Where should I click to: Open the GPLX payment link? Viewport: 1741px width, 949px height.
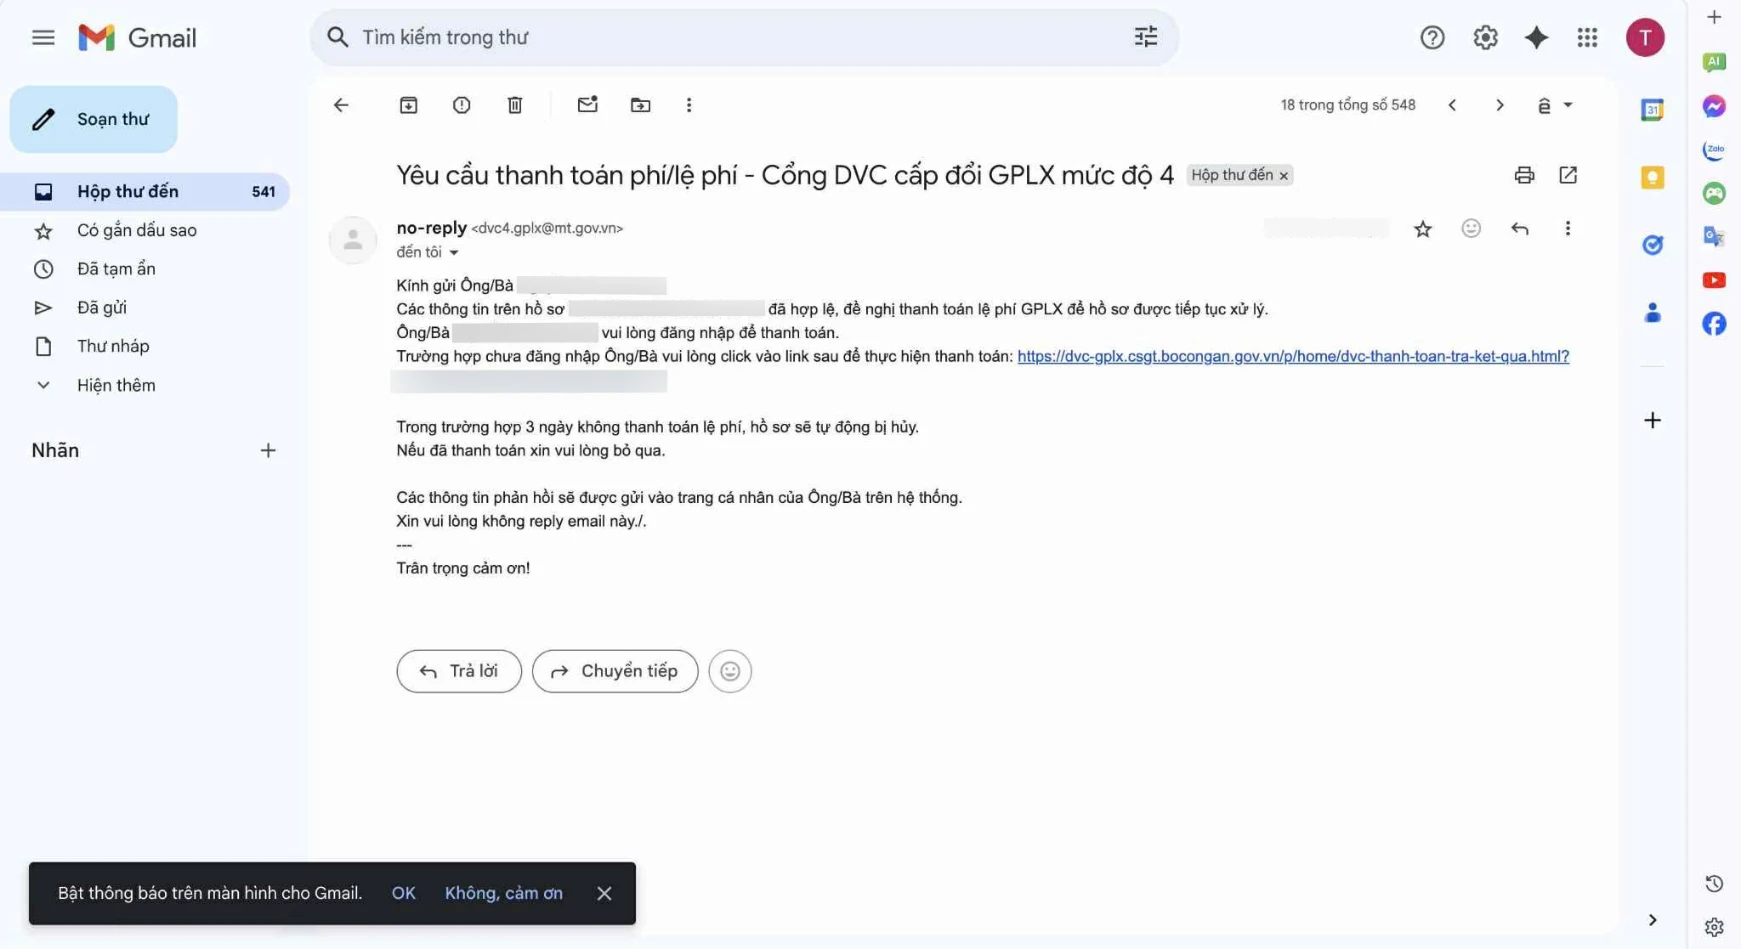(x=1292, y=356)
